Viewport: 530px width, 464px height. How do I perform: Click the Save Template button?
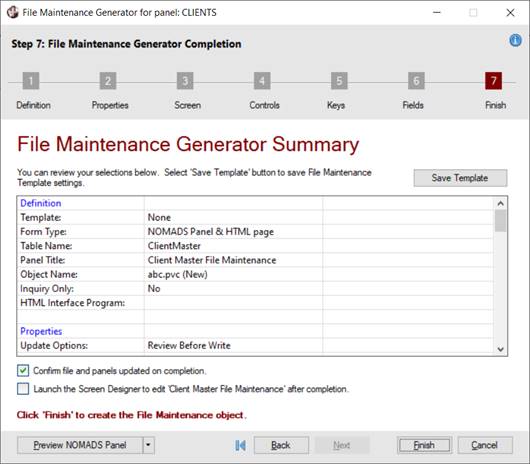(x=460, y=178)
